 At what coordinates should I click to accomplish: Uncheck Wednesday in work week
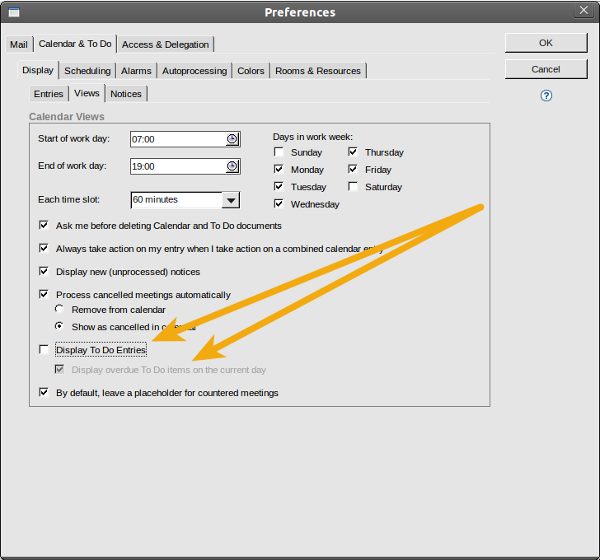point(279,204)
